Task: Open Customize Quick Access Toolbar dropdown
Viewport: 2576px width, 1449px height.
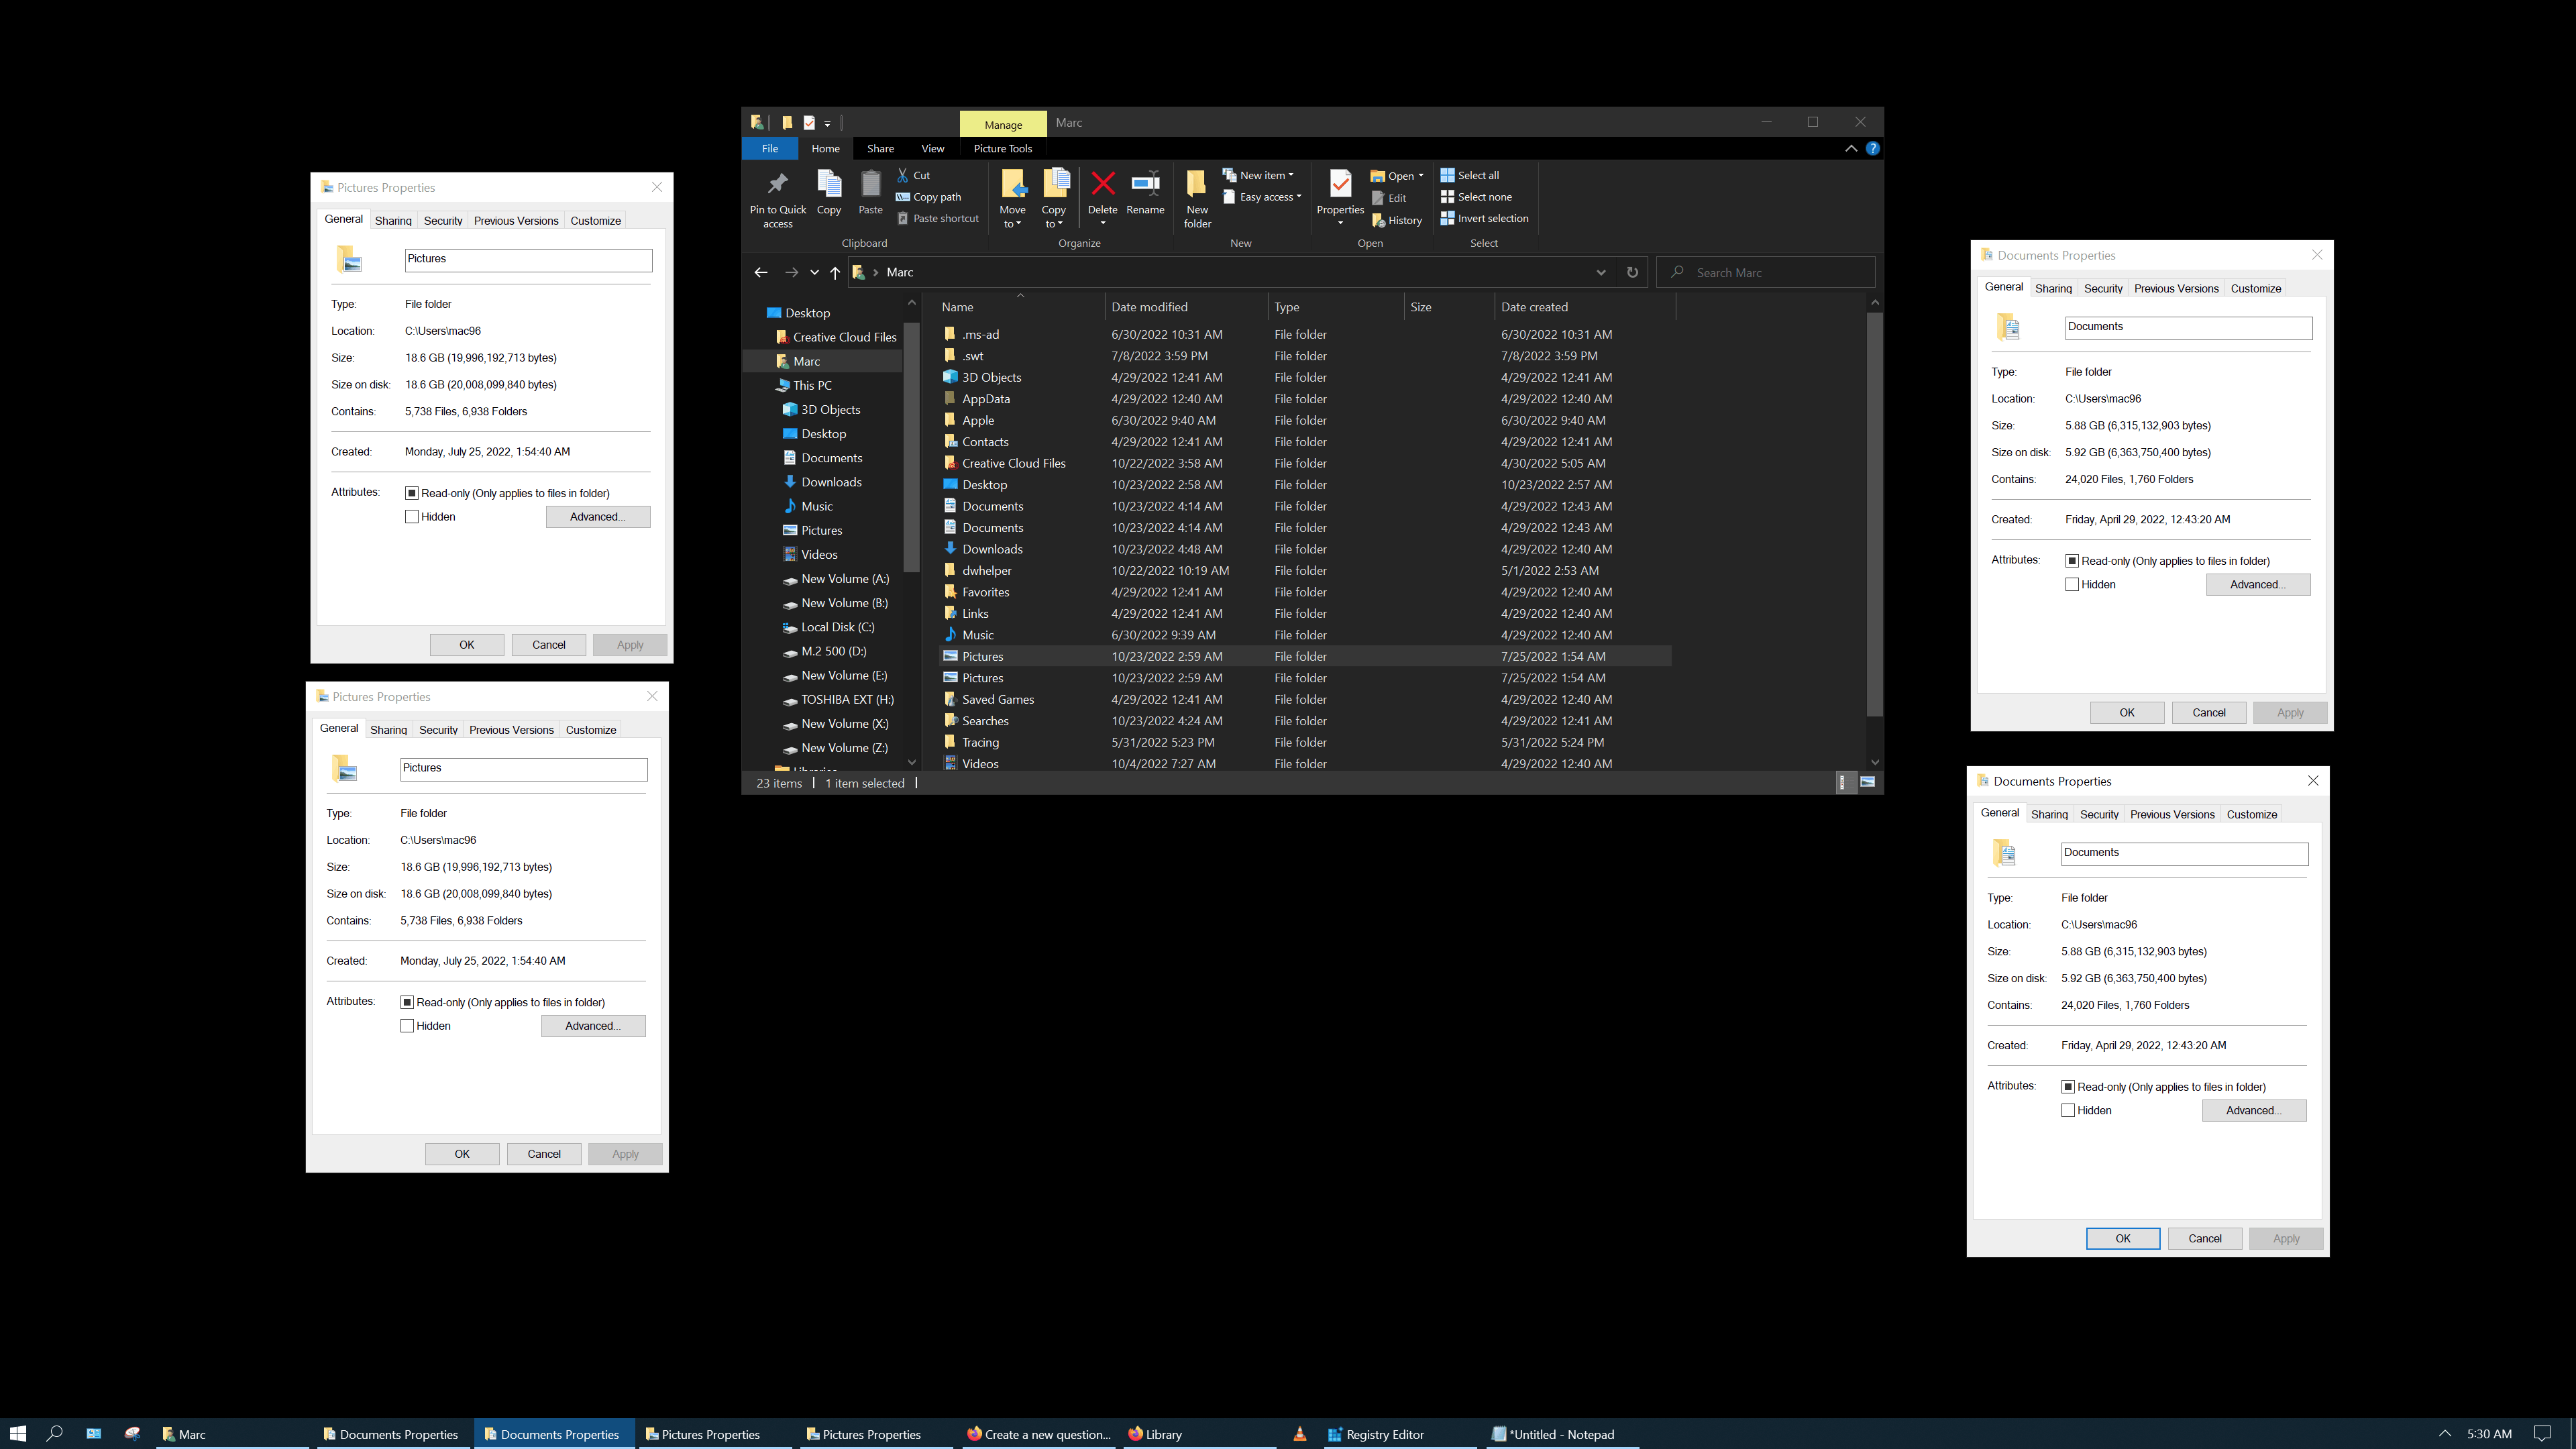Action: pos(827,123)
